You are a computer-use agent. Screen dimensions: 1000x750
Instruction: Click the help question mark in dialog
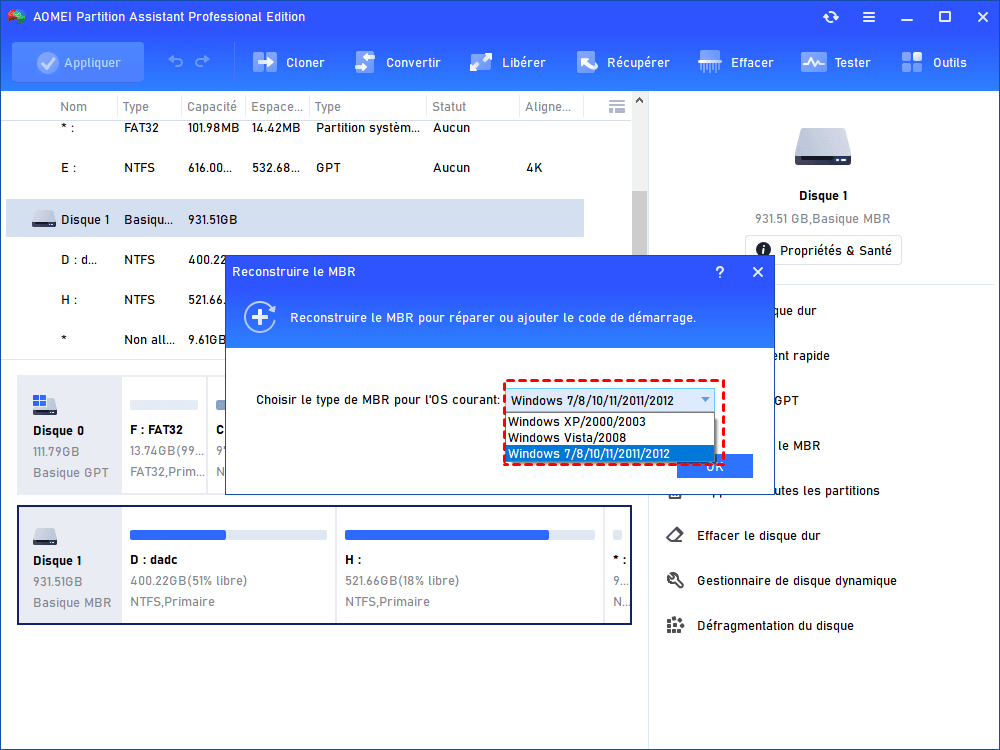720,272
